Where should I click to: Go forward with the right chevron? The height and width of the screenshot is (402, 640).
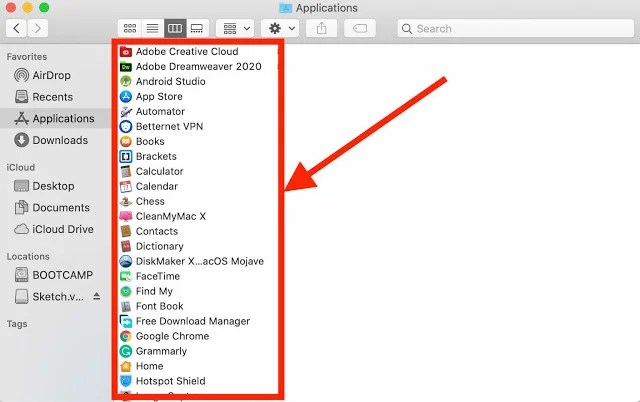coord(38,28)
